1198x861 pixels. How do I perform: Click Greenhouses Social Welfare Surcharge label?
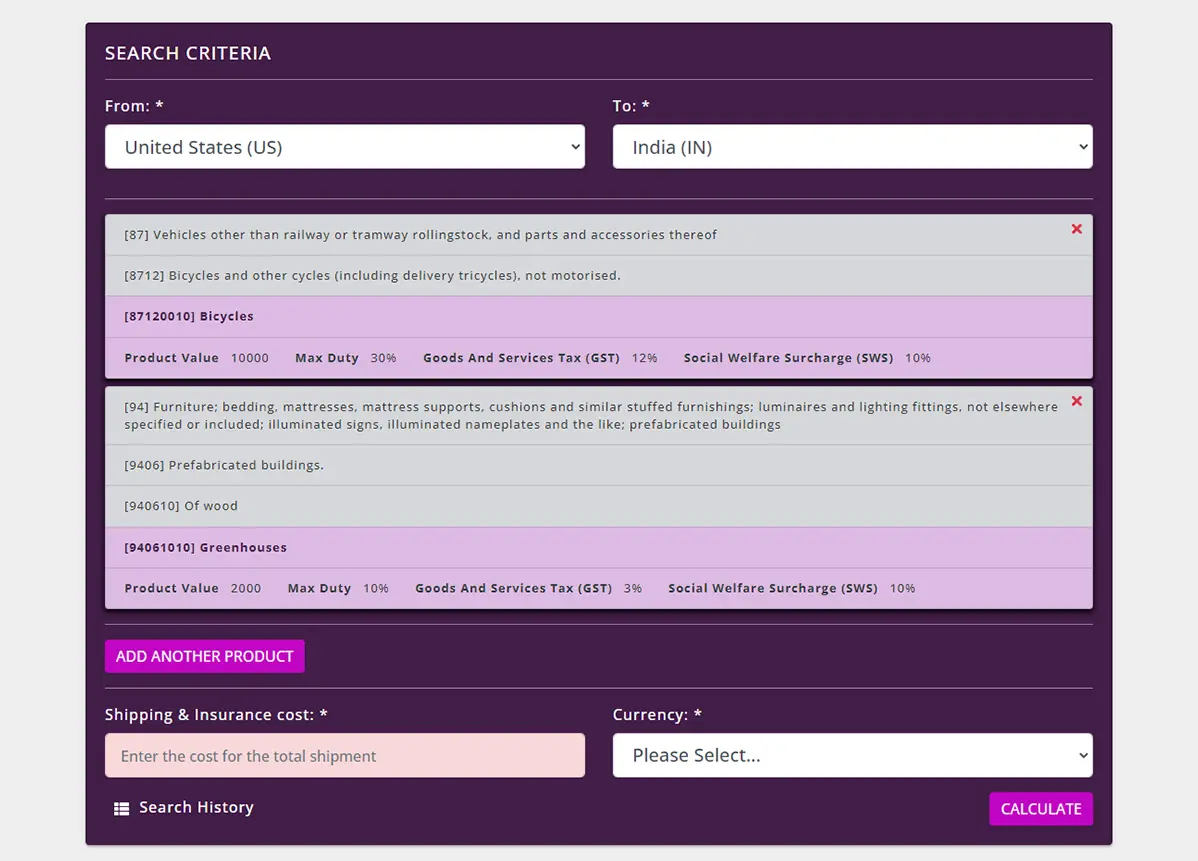point(773,588)
